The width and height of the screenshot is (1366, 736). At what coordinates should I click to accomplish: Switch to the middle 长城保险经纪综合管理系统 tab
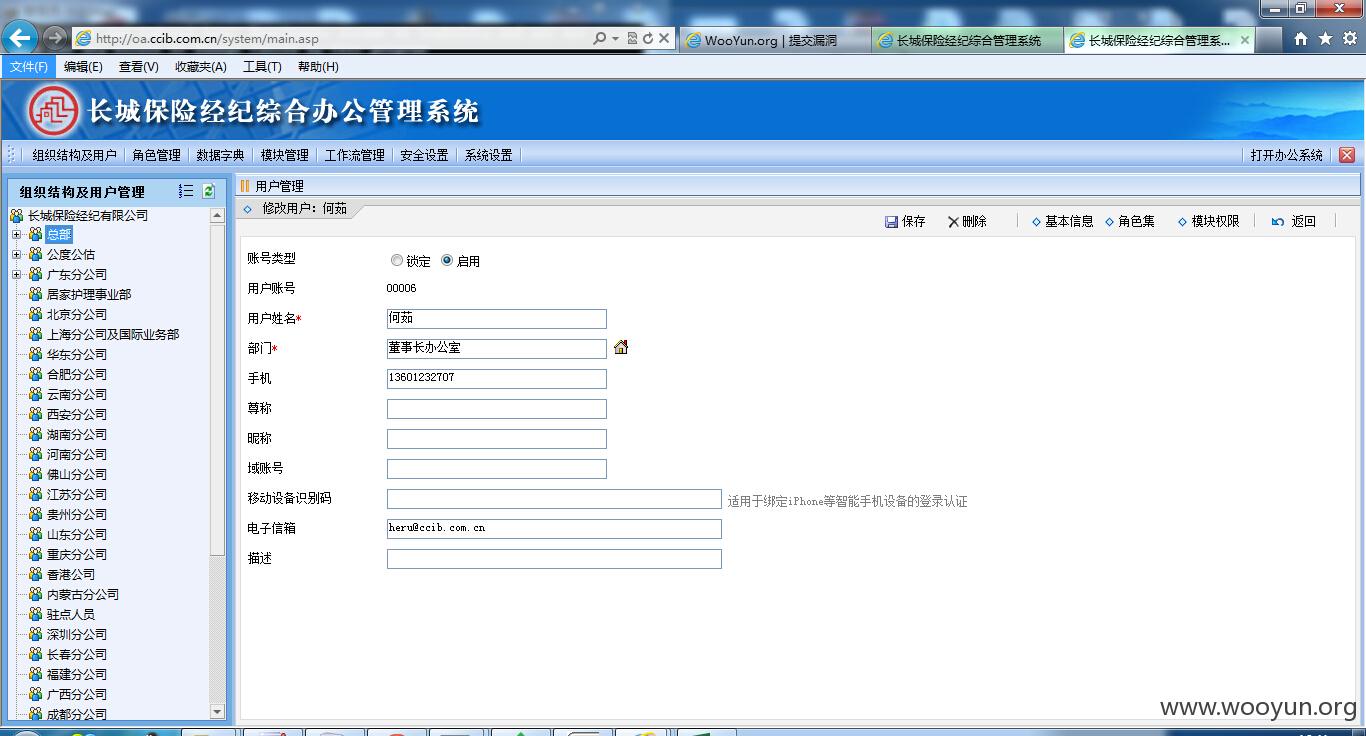[967, 40]
